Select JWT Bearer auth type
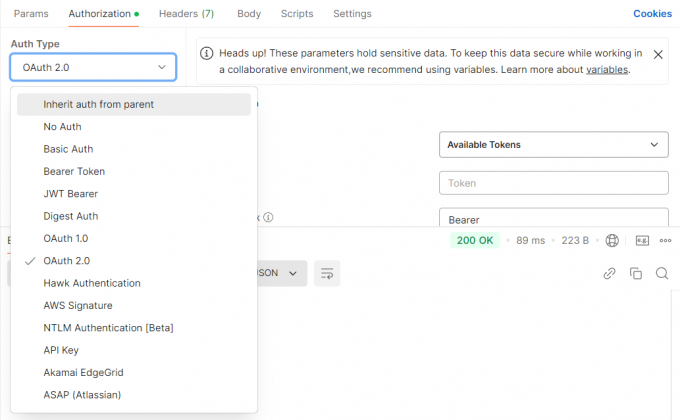Image resolution: width=680 pixels, height=420 pixels. tap(134, 194)
